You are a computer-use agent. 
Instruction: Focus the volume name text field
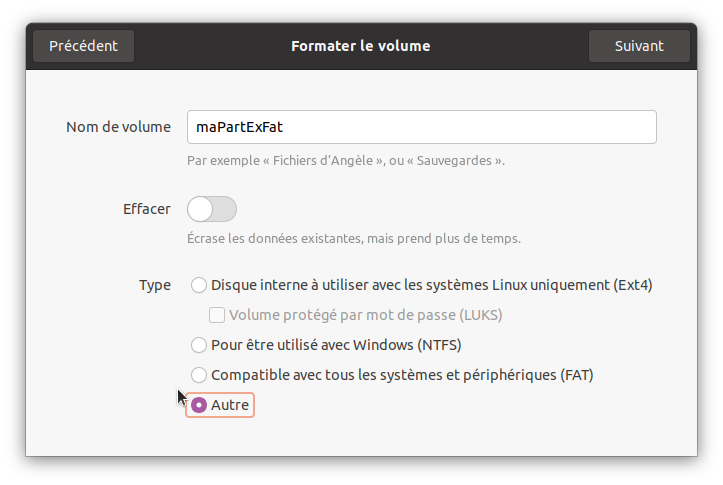tap(421, 127)
